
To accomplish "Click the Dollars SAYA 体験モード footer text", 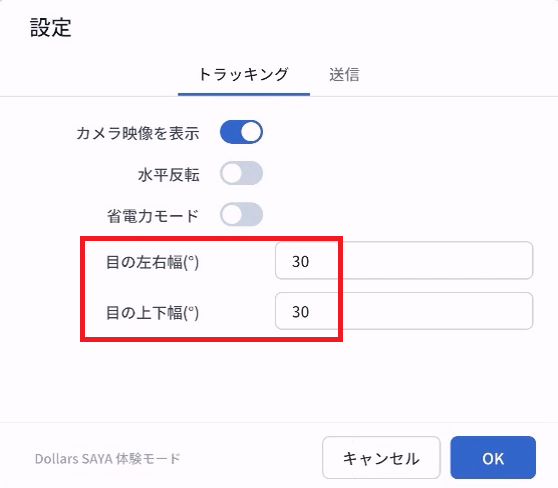I will click(108, 458).
